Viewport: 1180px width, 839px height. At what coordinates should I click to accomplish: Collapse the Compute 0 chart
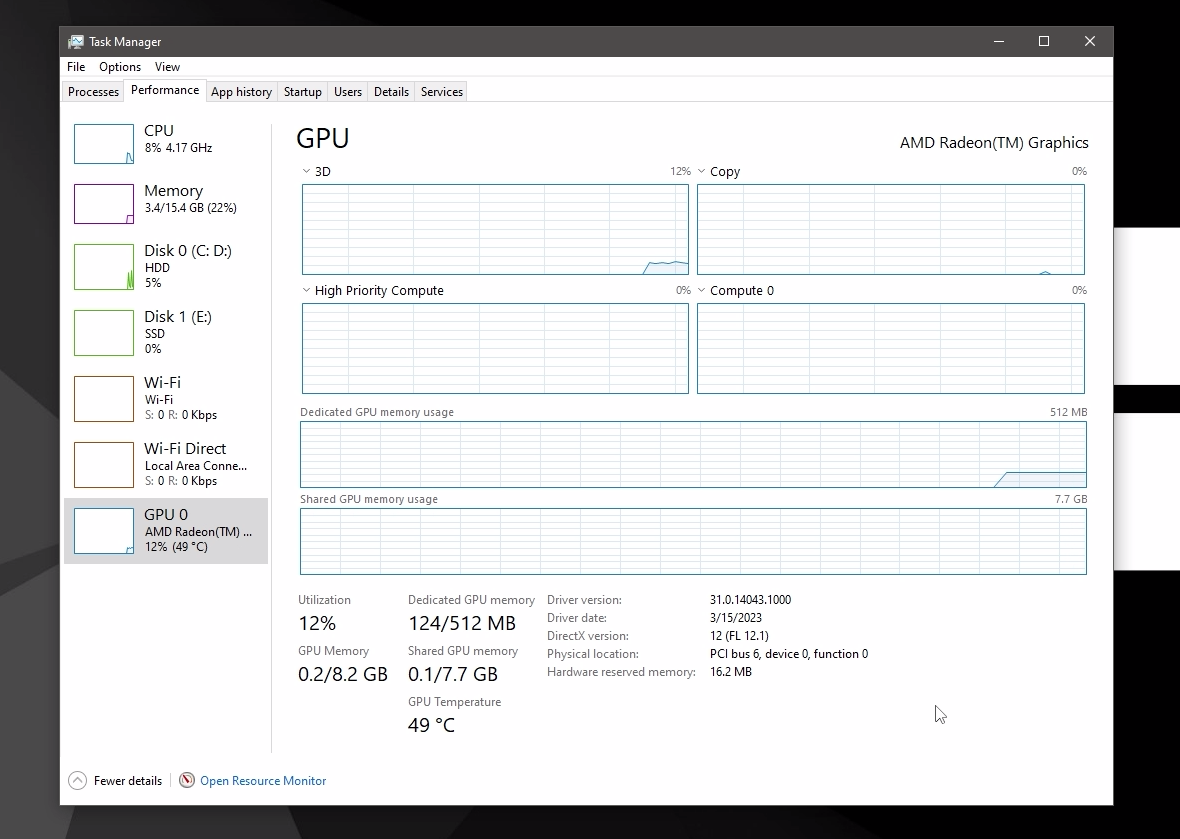point(701,290)
